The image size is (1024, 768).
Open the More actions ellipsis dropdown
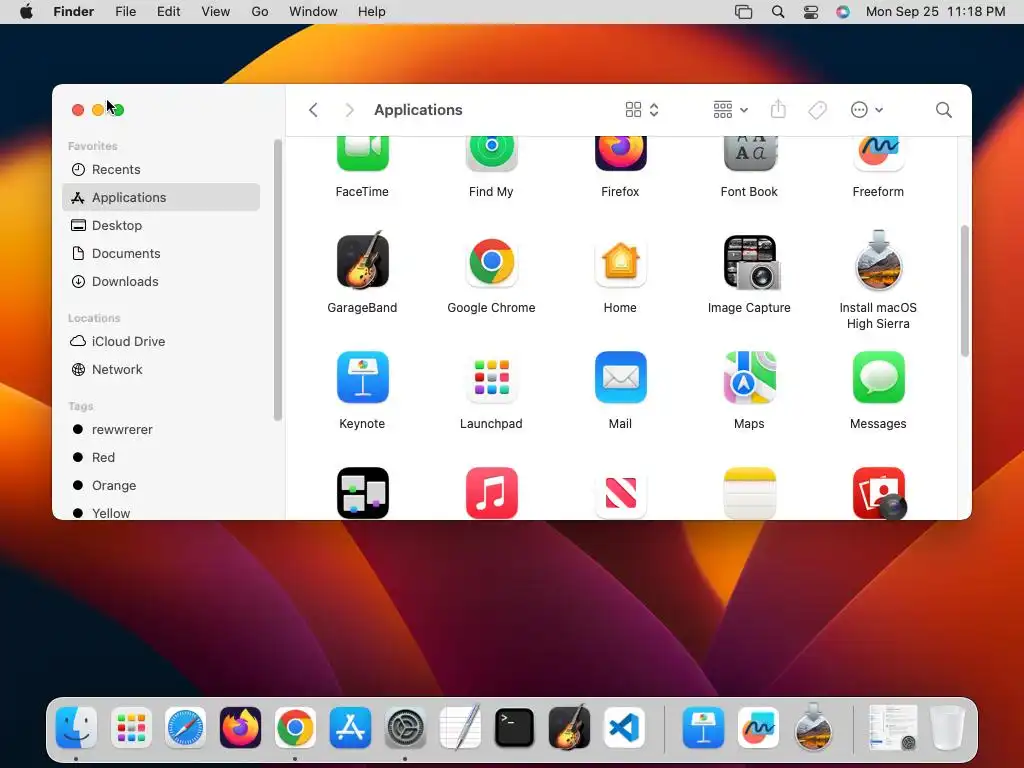point(867,110)
